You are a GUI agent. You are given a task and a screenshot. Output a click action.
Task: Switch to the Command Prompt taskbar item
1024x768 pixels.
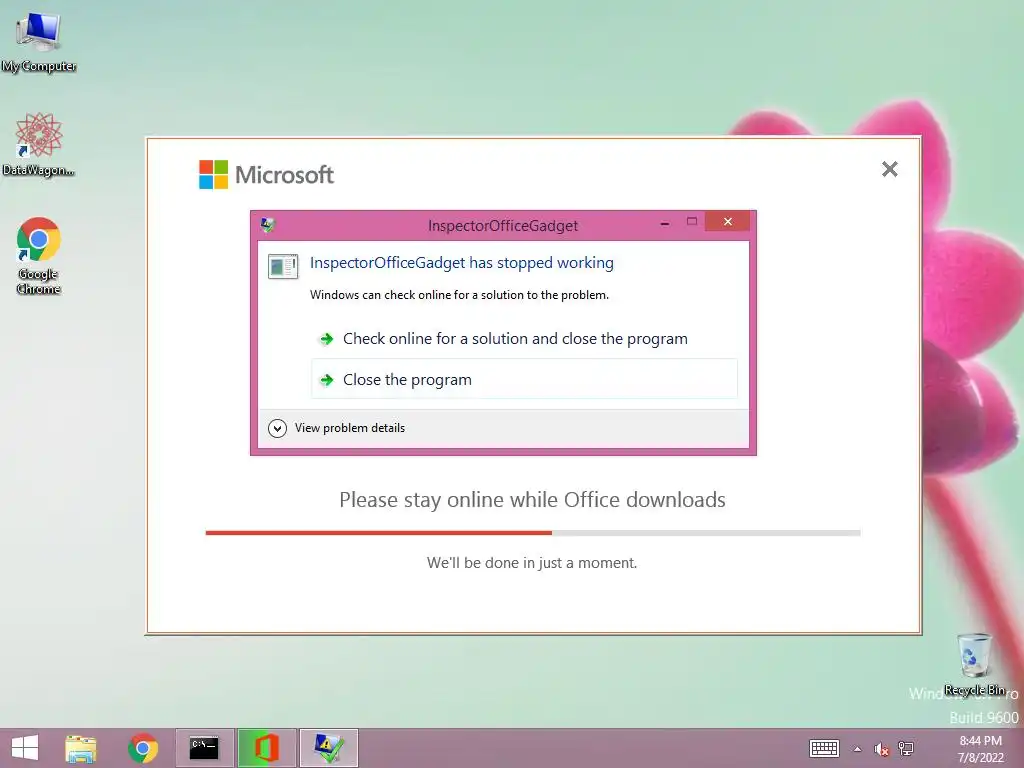[204, 748]
